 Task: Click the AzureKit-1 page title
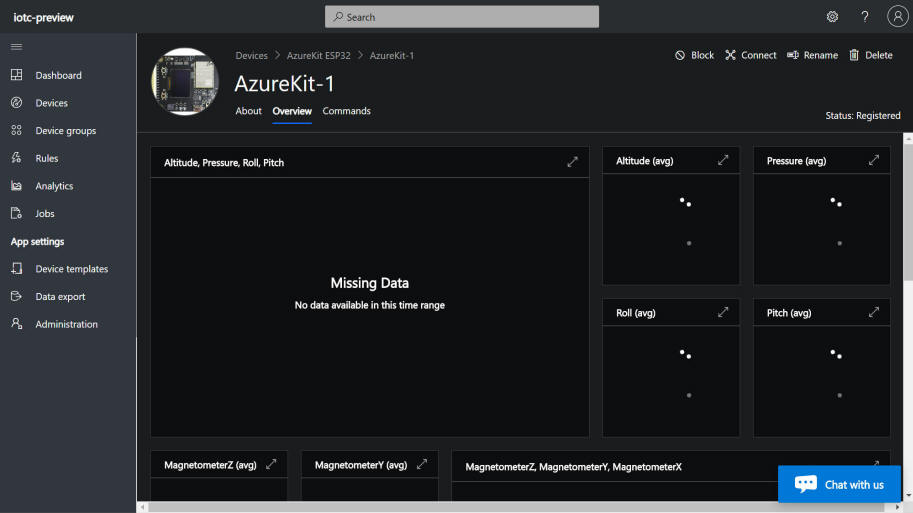284,83
